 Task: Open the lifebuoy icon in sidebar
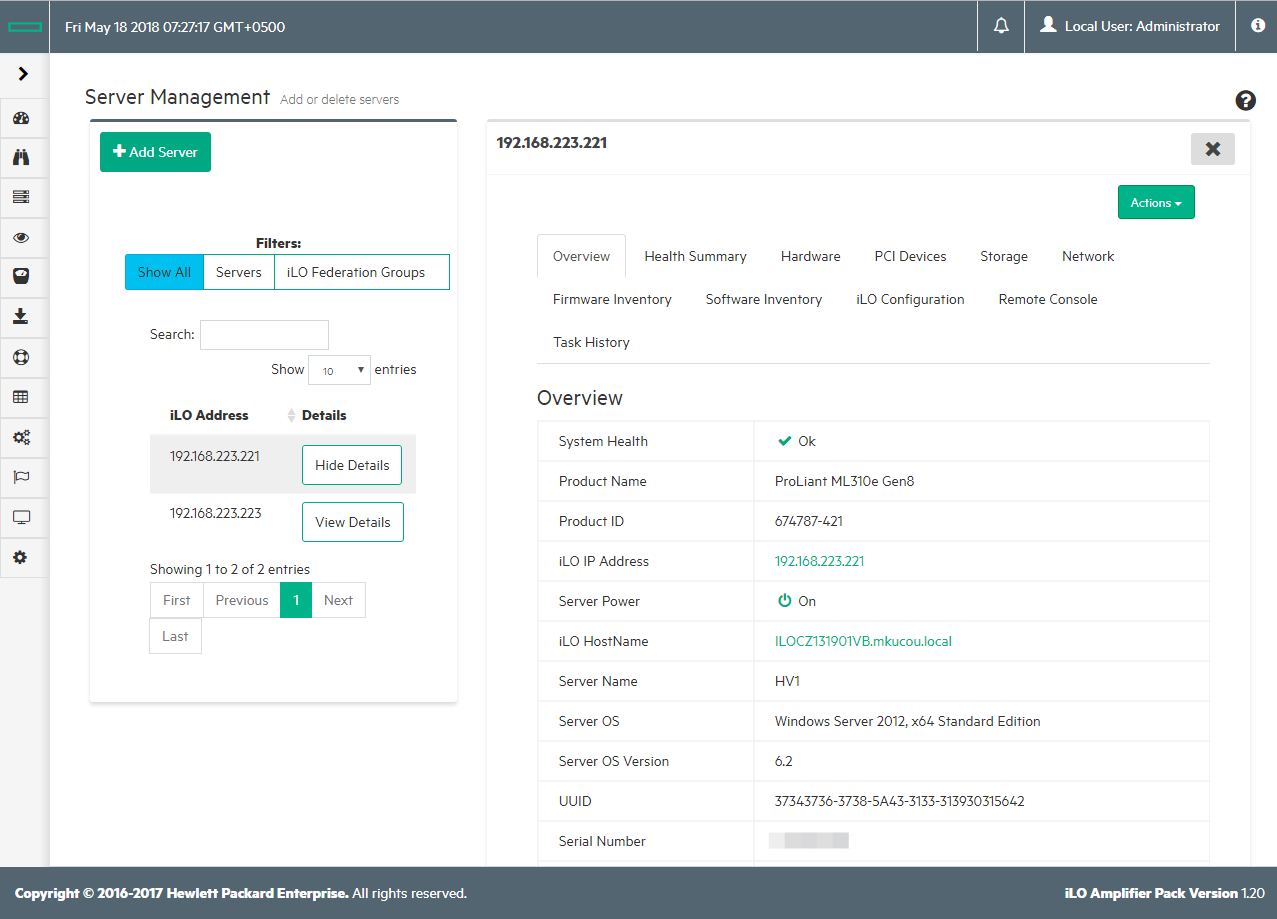tap(21, 357)
